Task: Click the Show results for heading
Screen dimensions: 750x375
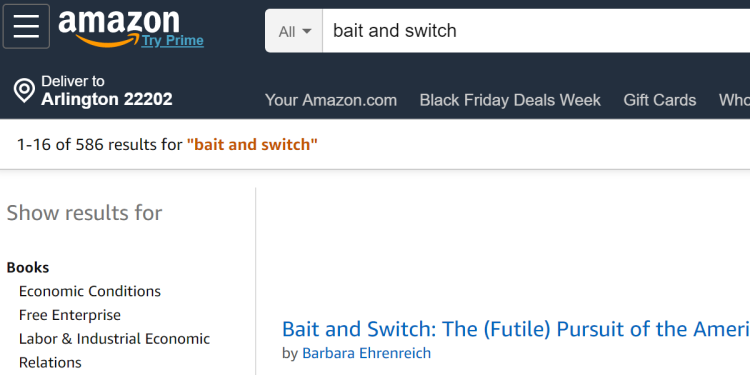Action: (84, 213)
